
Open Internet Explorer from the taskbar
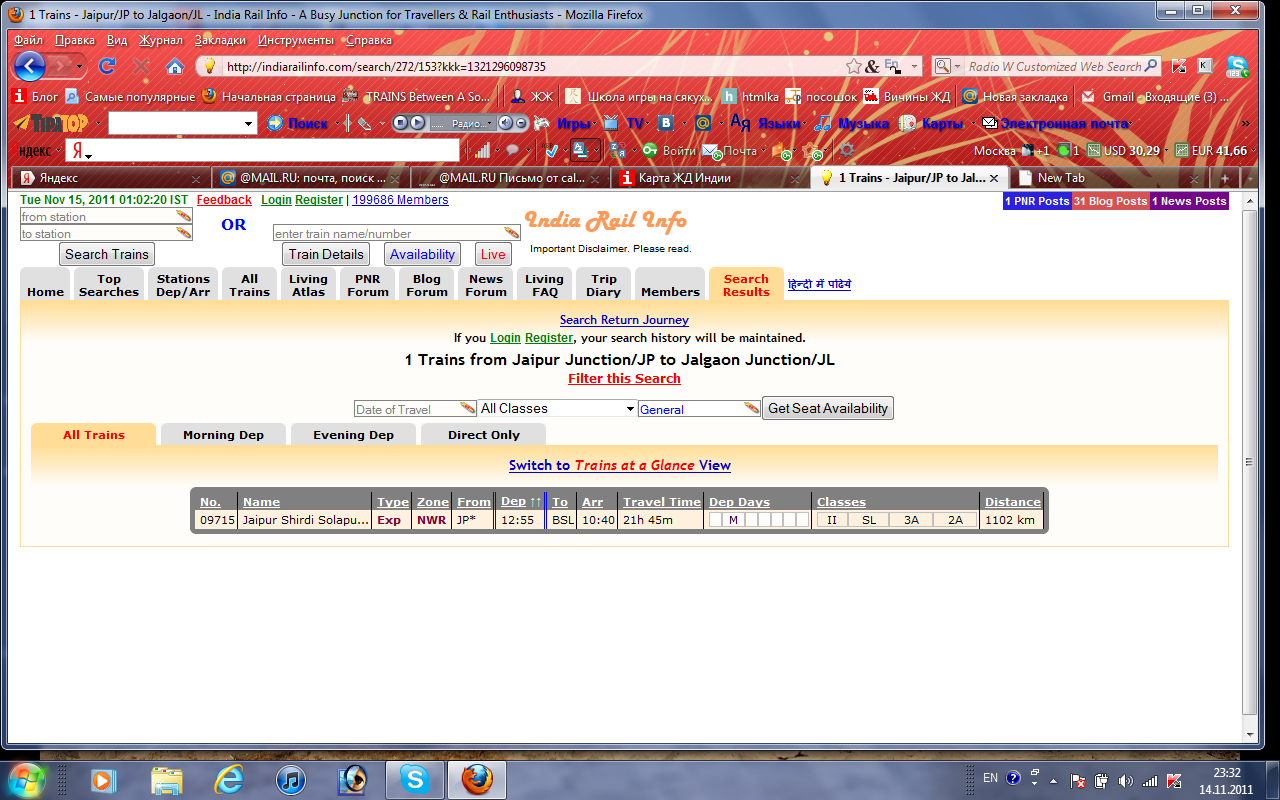229,778
